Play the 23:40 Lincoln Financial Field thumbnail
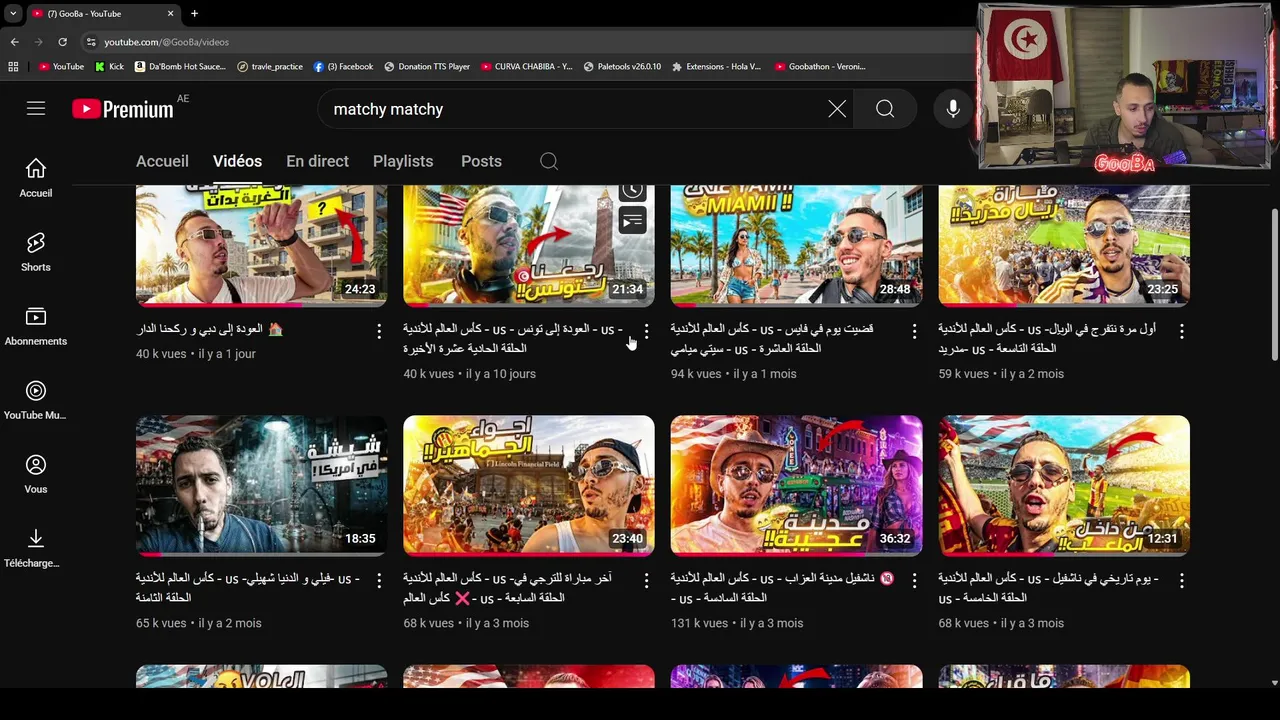This screenshot has height=720, width=1280. 529,485
